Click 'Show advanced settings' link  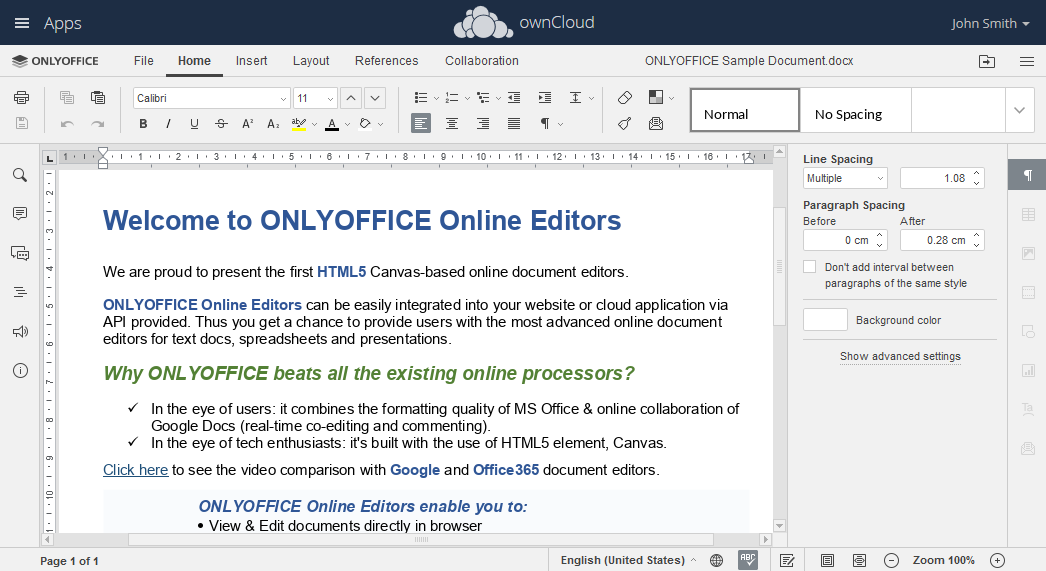(x=900, y=356)
